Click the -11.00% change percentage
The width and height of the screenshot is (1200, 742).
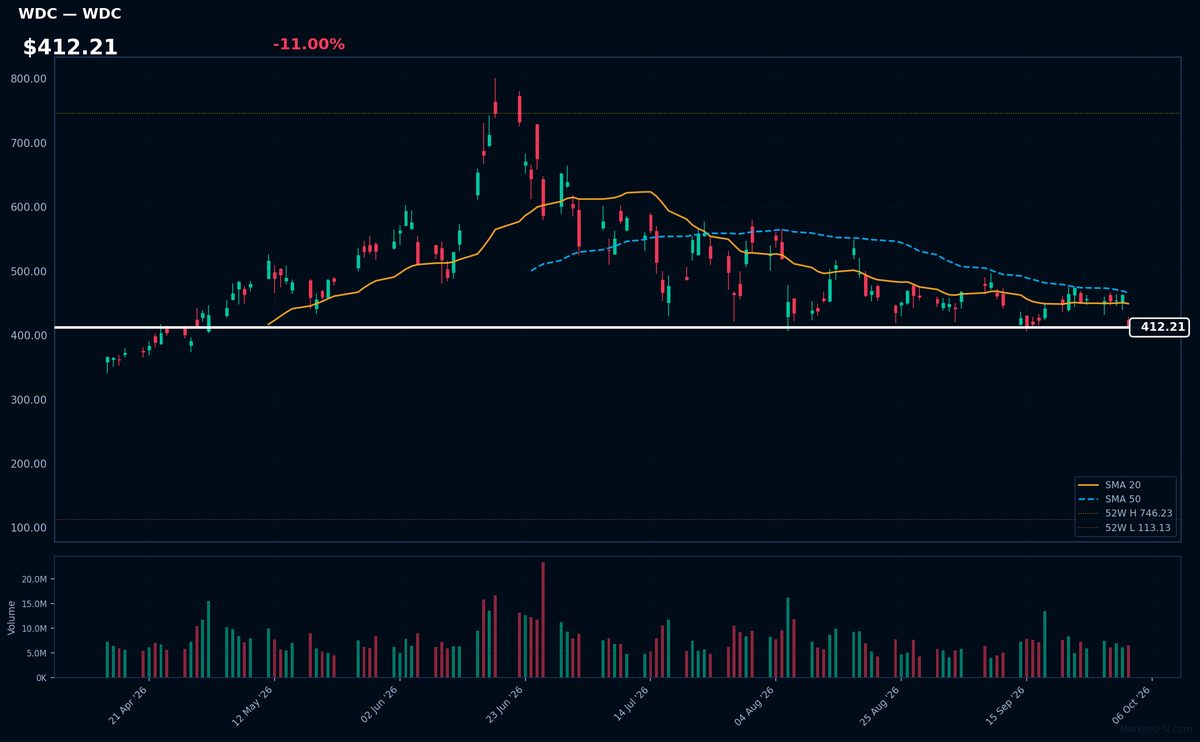pyautogui.click(x=308, y=44)
